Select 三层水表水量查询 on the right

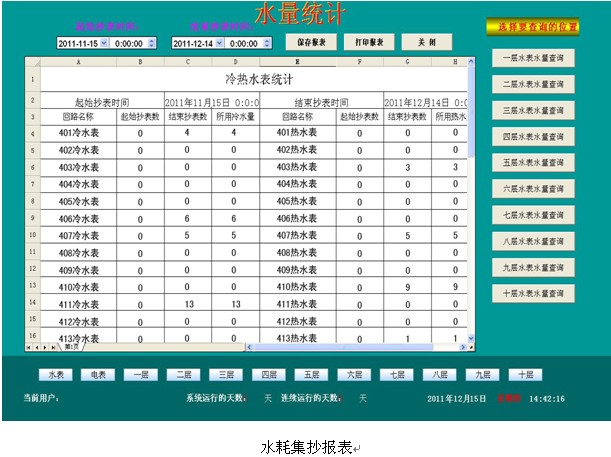coord(533,110)
